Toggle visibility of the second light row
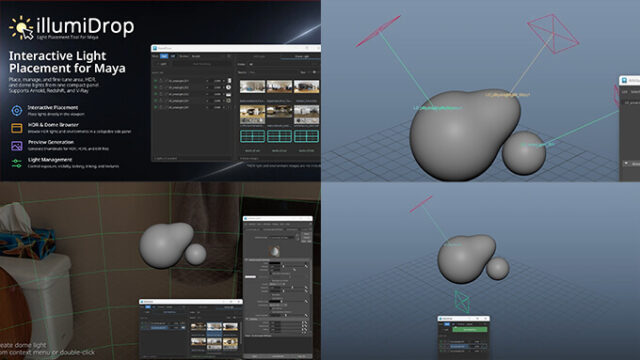640x360 pixels. point(156,87)
